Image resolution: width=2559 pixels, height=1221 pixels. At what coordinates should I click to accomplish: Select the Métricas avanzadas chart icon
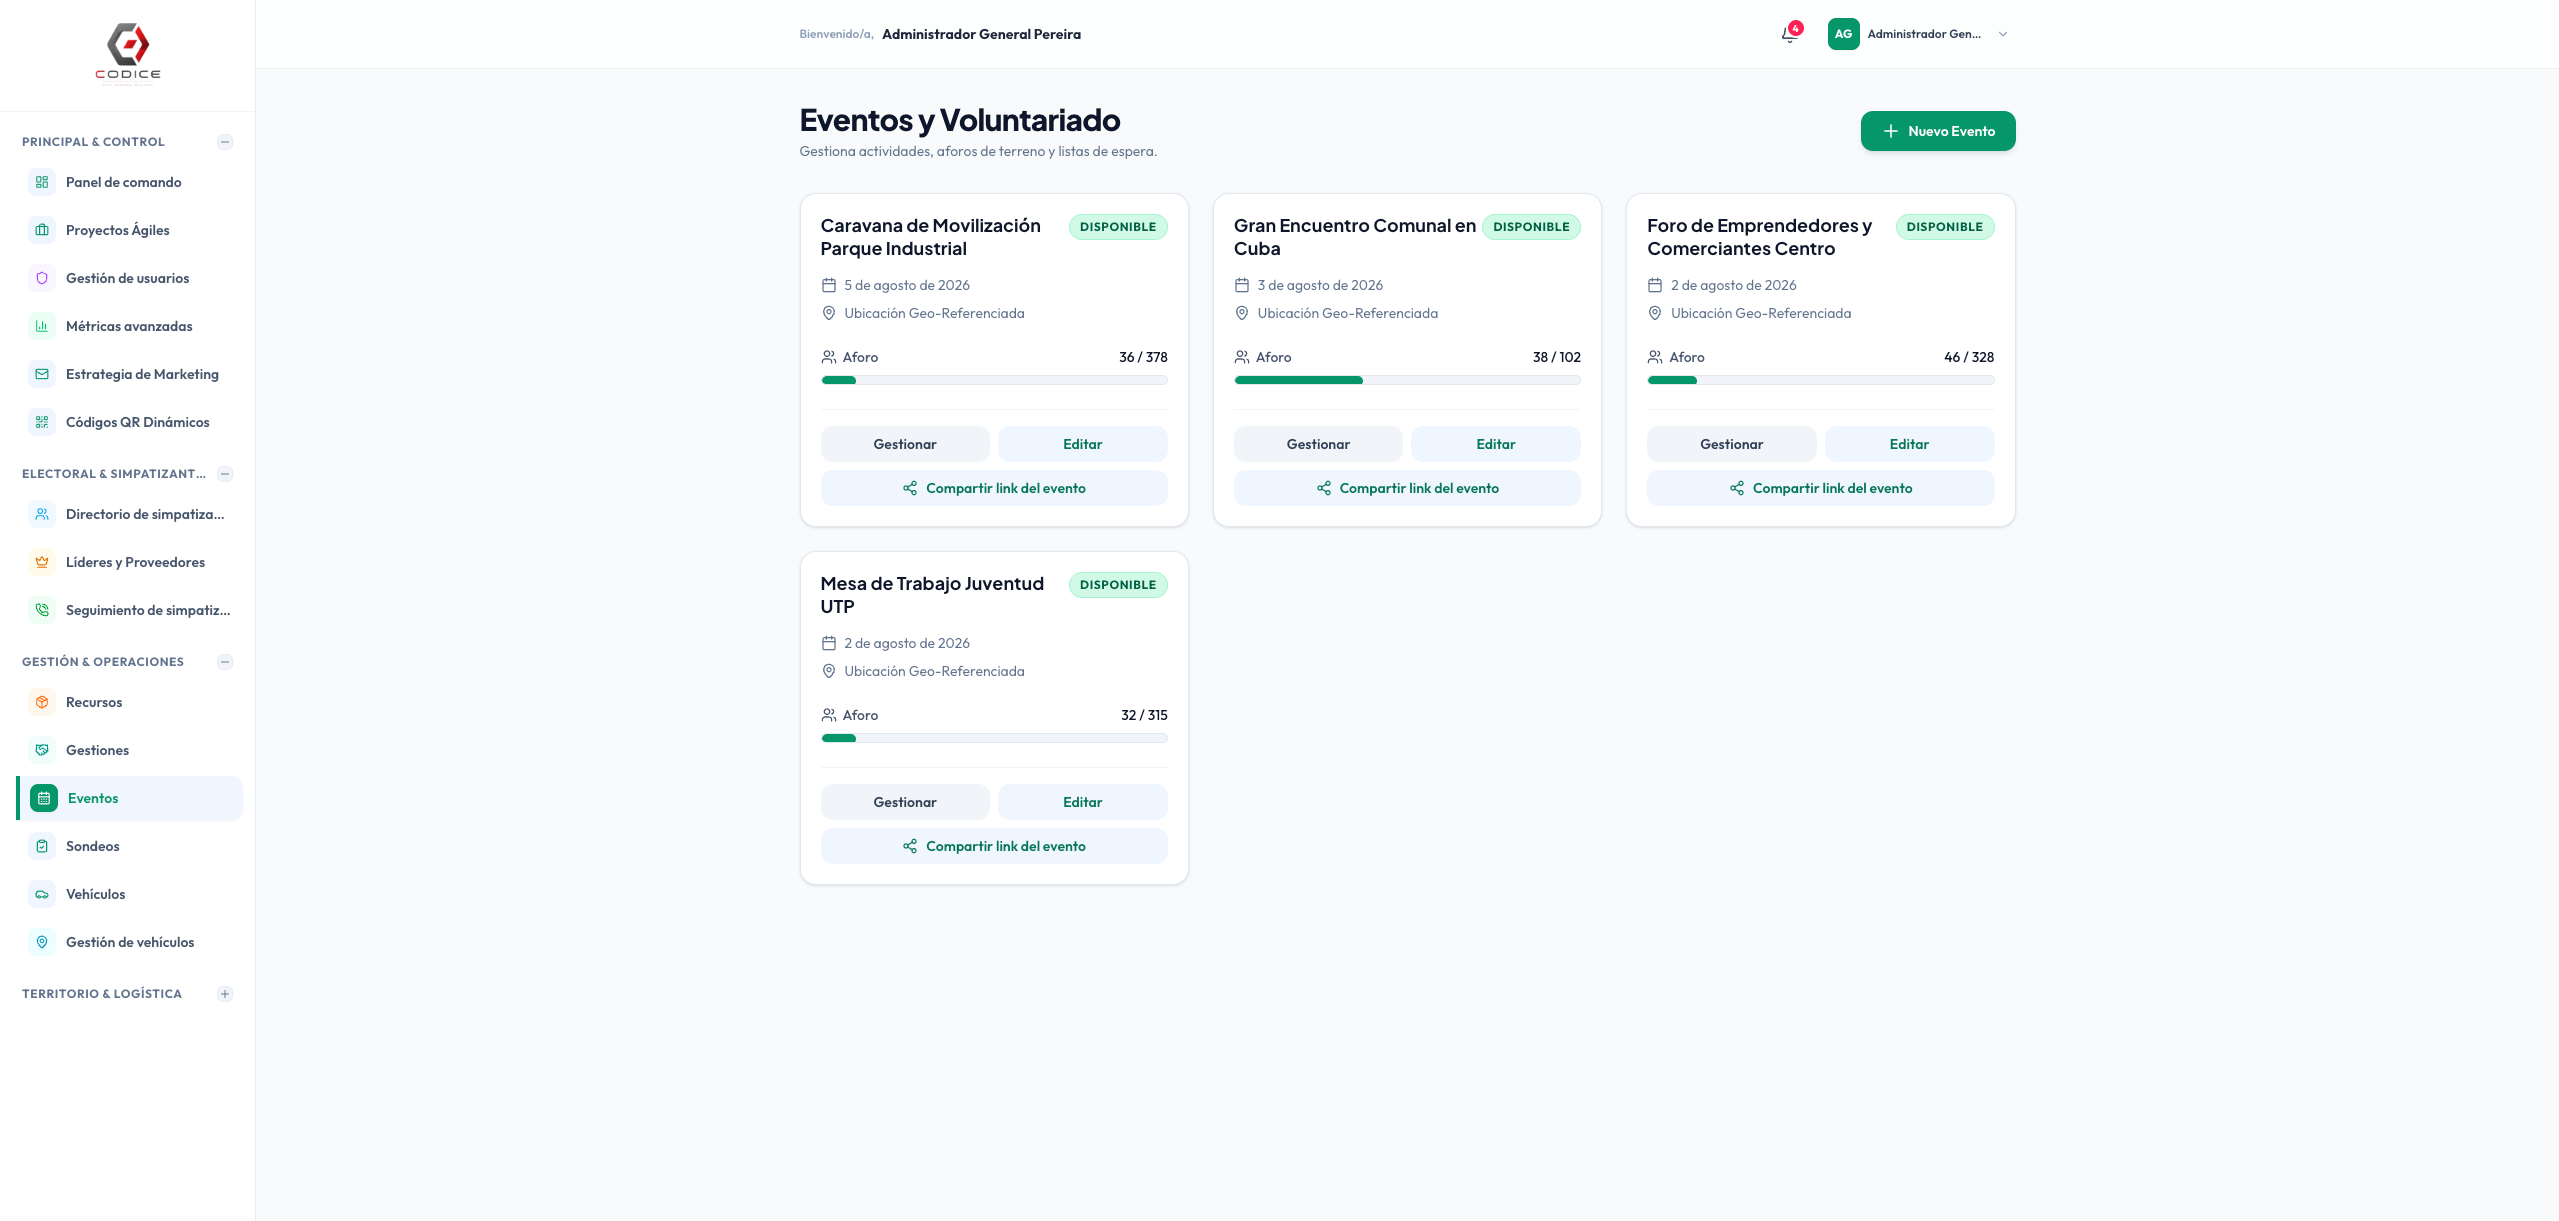(x=42, y=326)
